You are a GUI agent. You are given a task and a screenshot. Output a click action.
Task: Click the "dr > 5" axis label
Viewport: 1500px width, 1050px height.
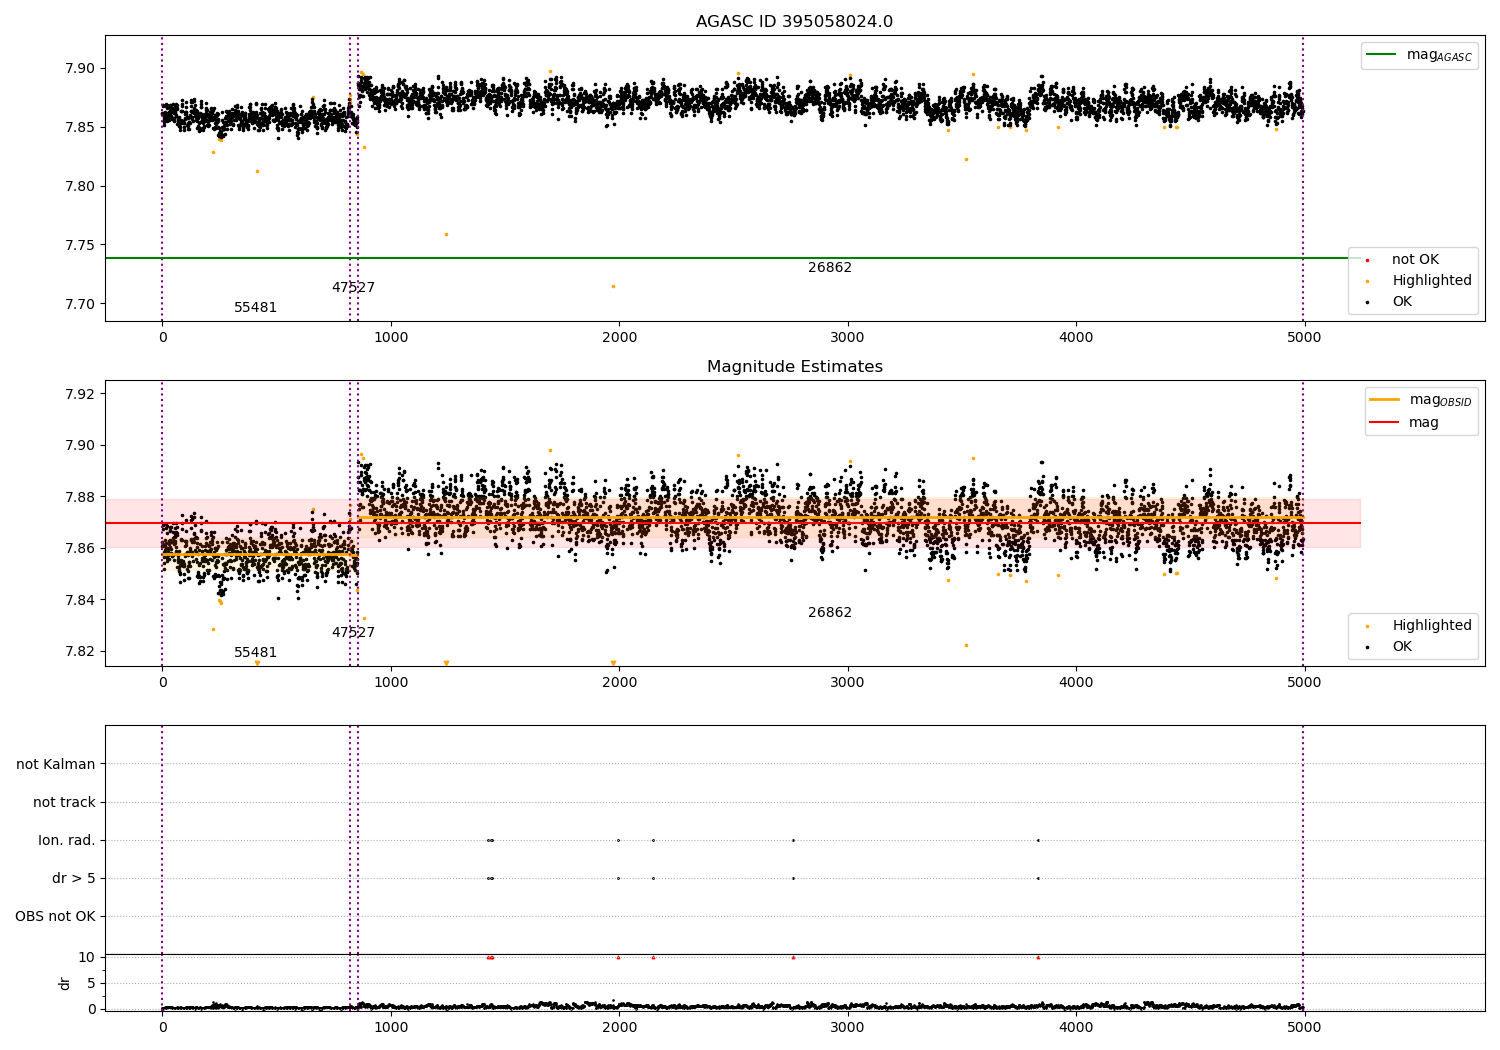74,879
